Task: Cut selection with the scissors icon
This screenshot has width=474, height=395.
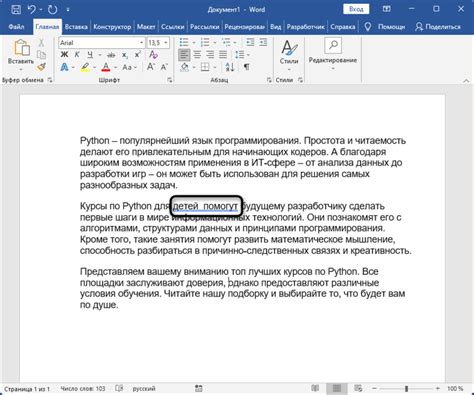Action: [41, 42]
